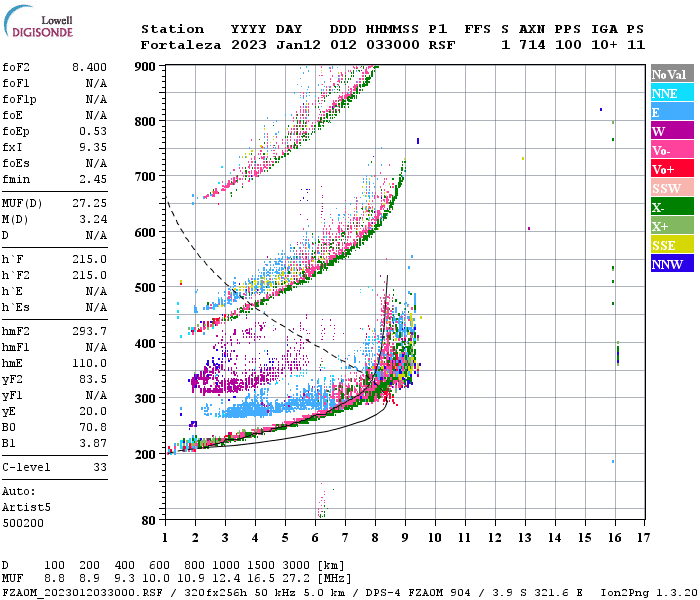
Task: Click the AXN value 714
Action: pyautogui.click(x=532, y=45)
